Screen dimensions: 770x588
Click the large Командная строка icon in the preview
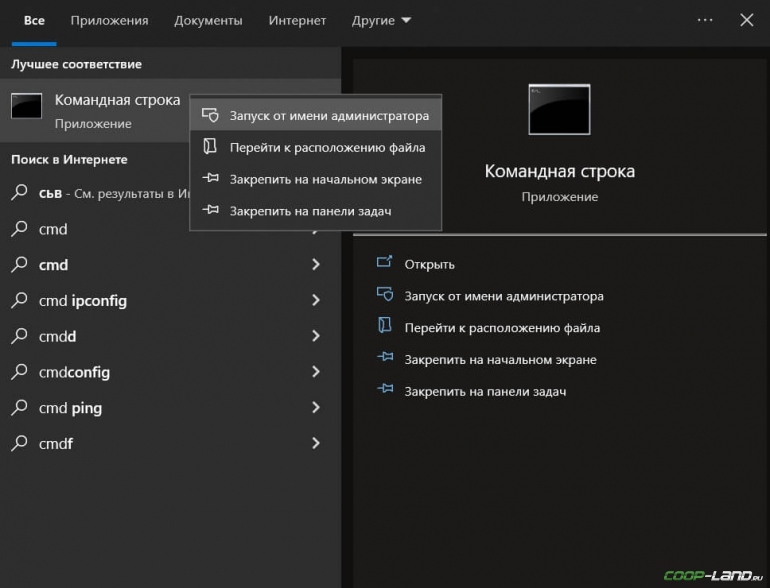pyautogui.click(x=559, y=109)
